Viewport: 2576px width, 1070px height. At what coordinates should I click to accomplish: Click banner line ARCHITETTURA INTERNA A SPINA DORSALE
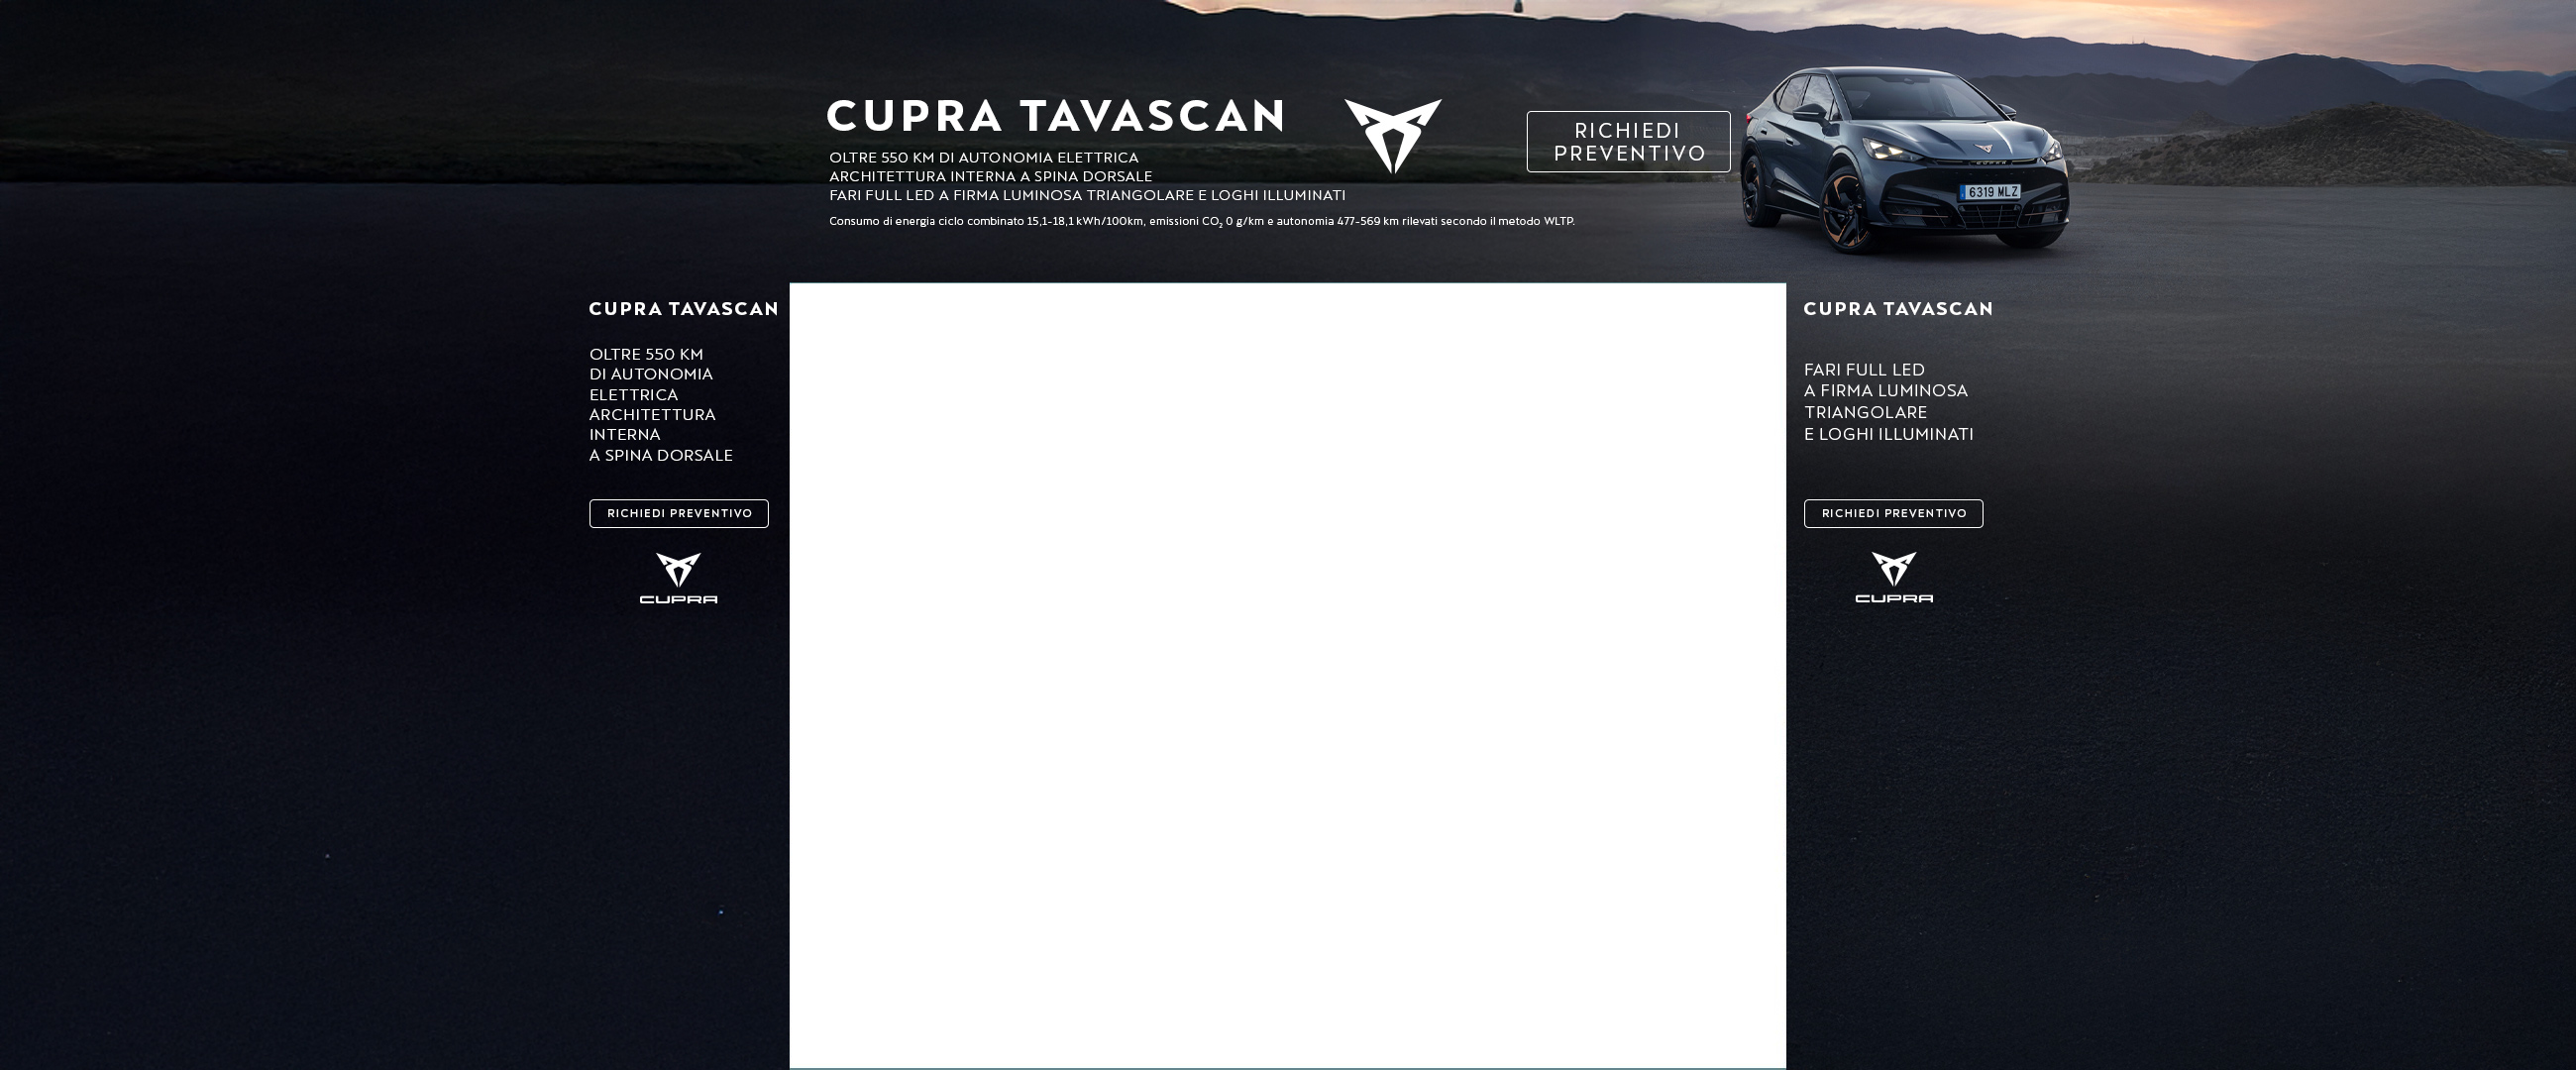(x=990, y=177)
